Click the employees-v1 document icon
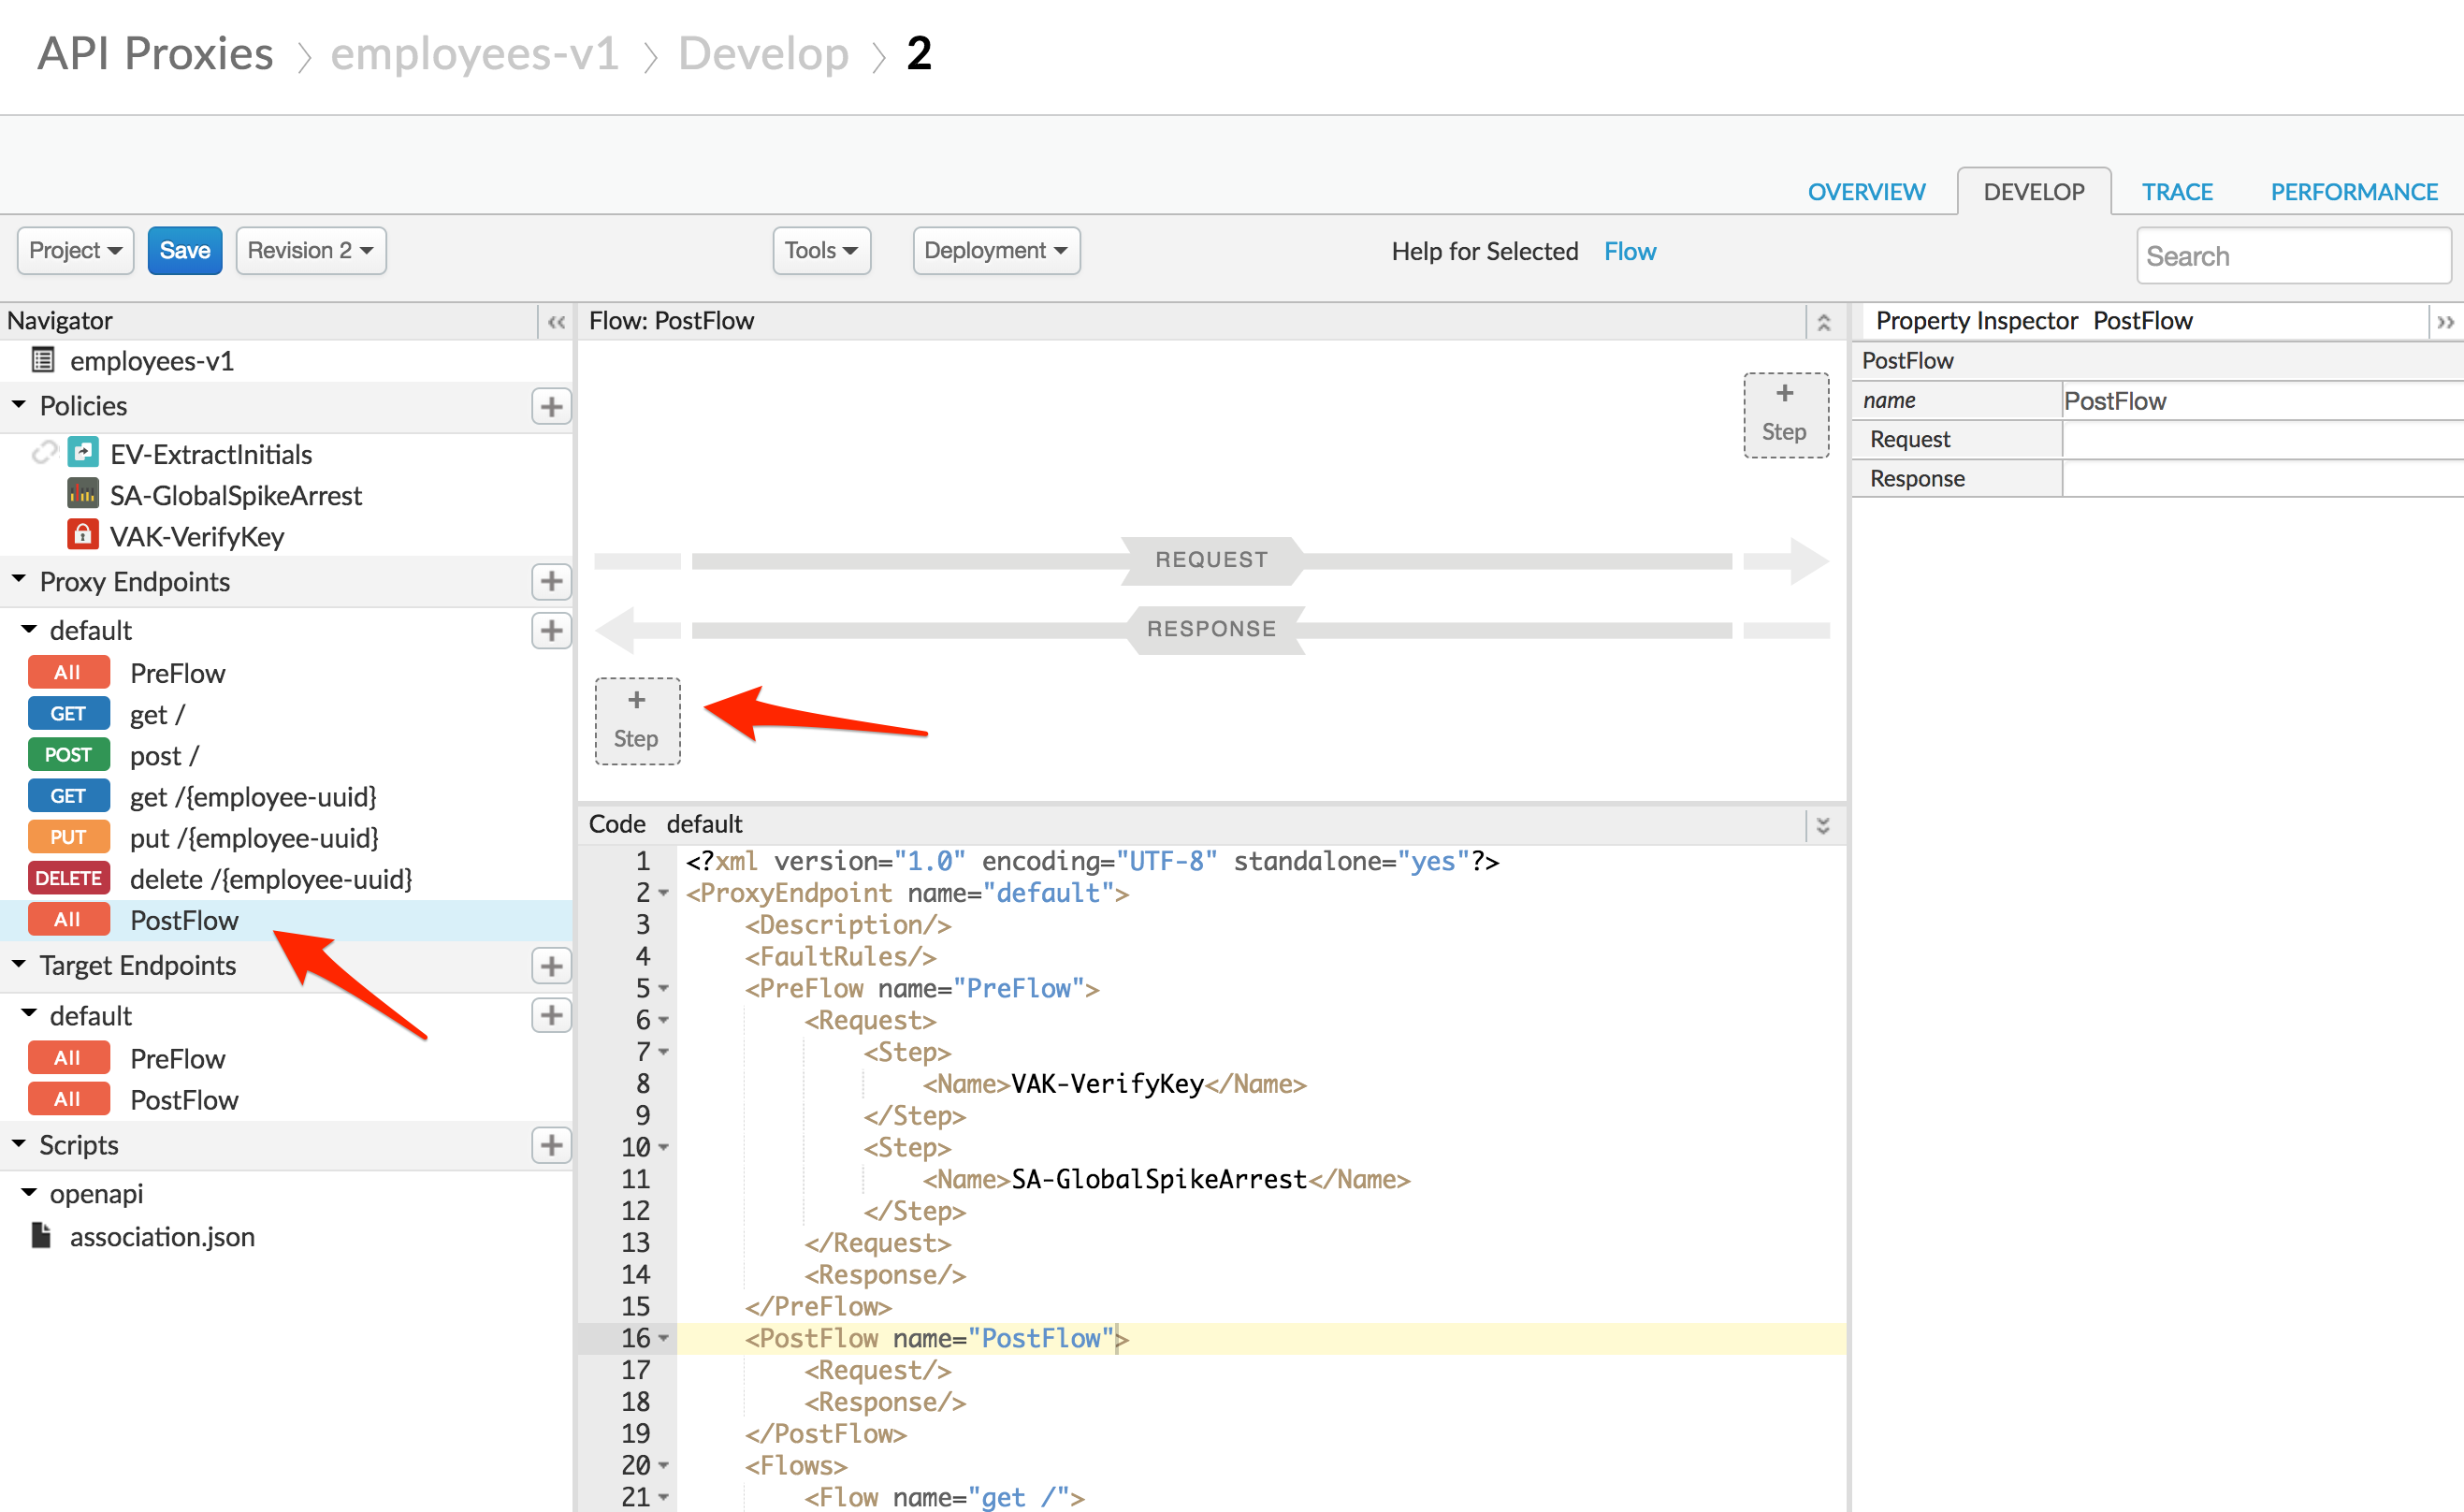2464x1512 pixels. click(43, 359)
